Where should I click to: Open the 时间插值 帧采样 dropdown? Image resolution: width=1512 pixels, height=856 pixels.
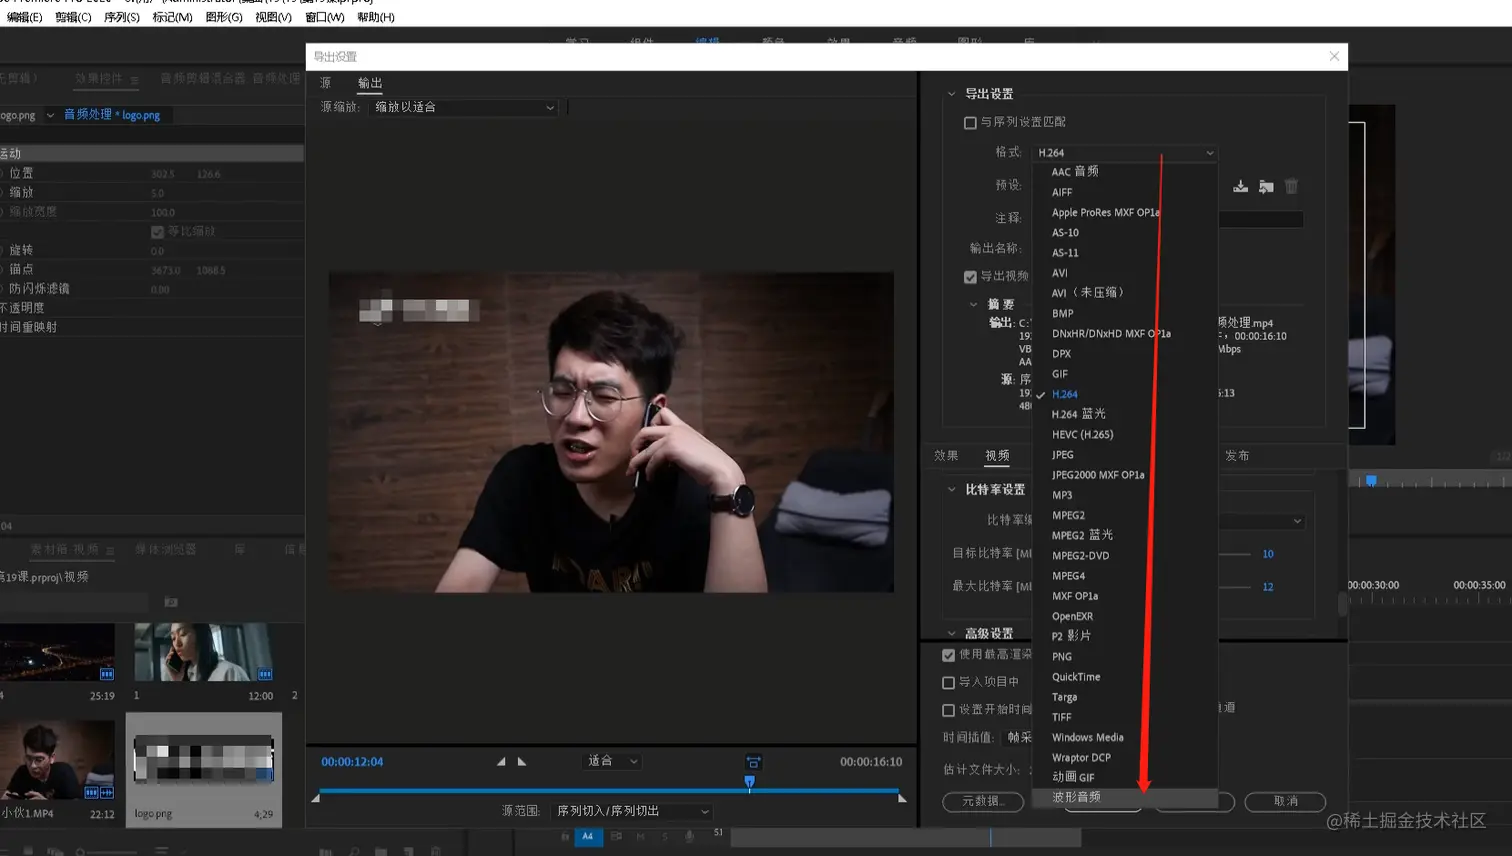[x=1018, y=738]
